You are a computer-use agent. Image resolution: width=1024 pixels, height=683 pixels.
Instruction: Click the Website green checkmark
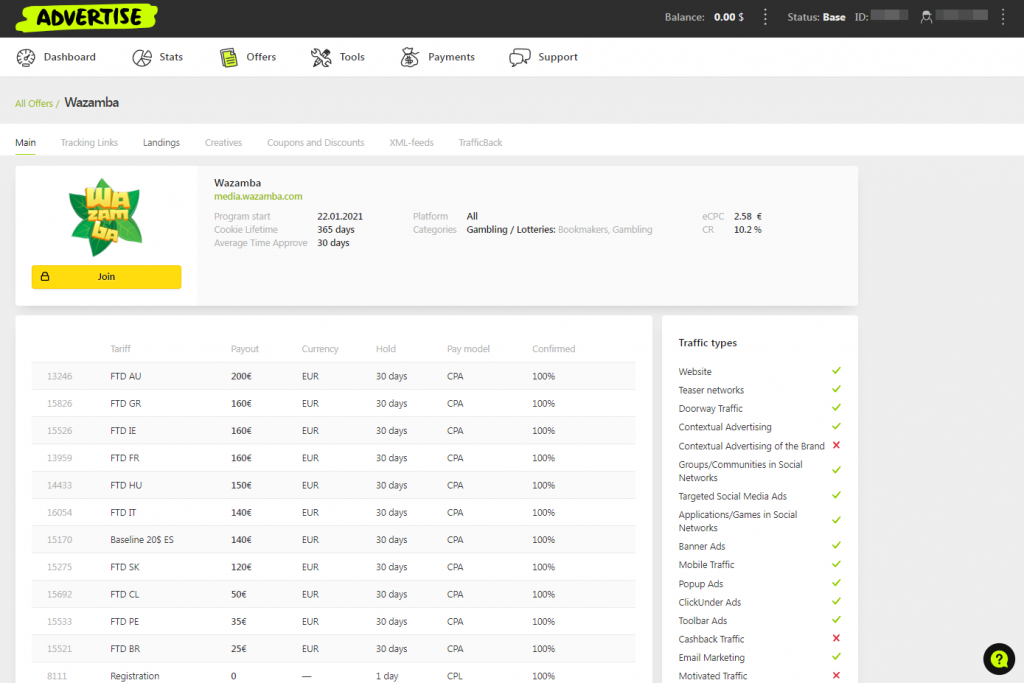point(836,370)
